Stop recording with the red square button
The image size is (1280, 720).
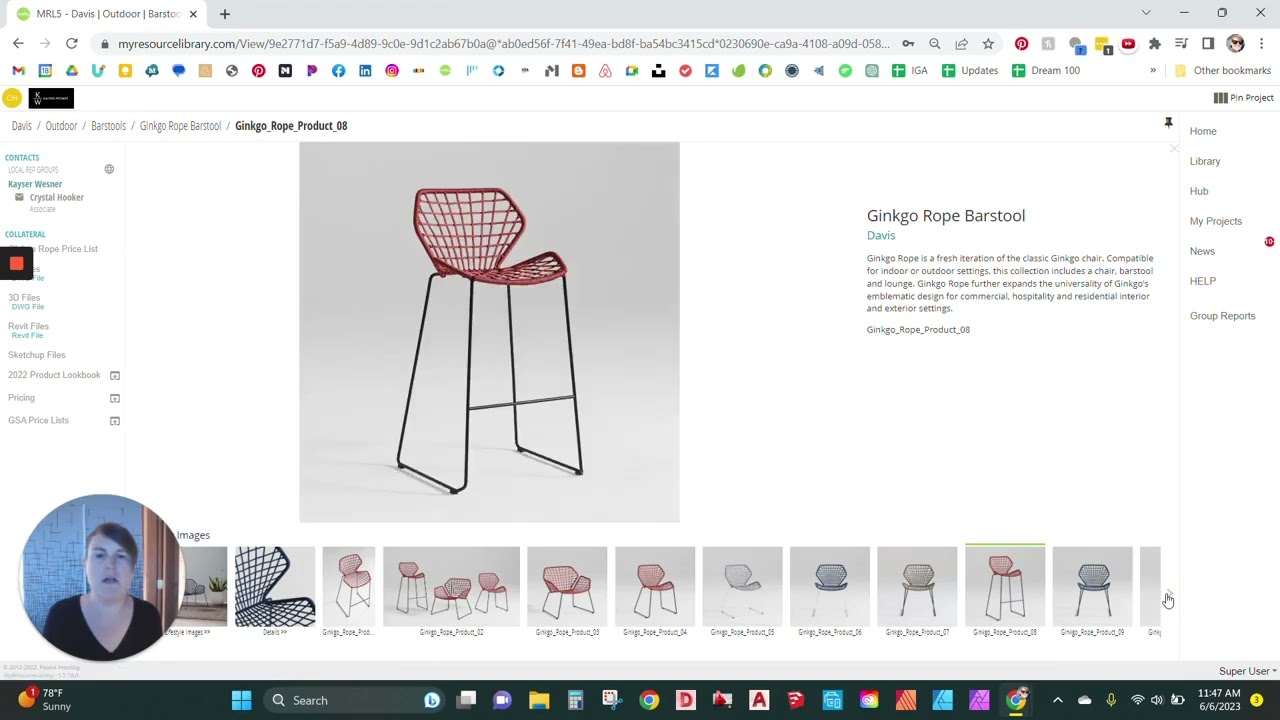16,263
